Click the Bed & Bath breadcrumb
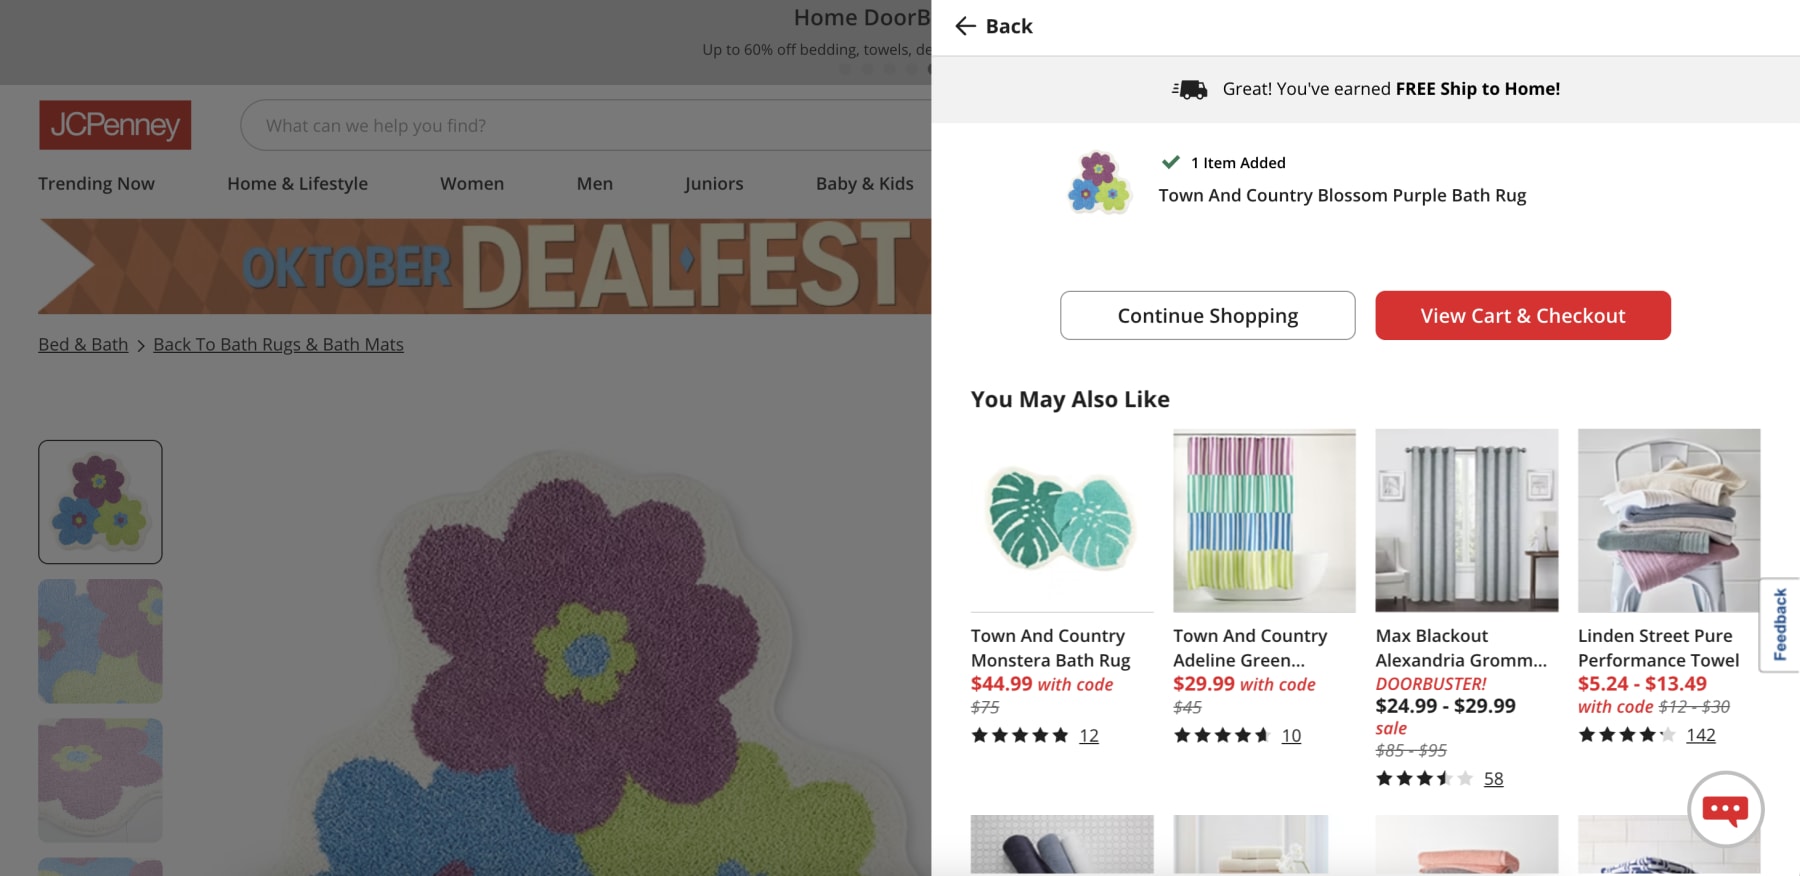The image size is (1800, 876). point(83,345)
